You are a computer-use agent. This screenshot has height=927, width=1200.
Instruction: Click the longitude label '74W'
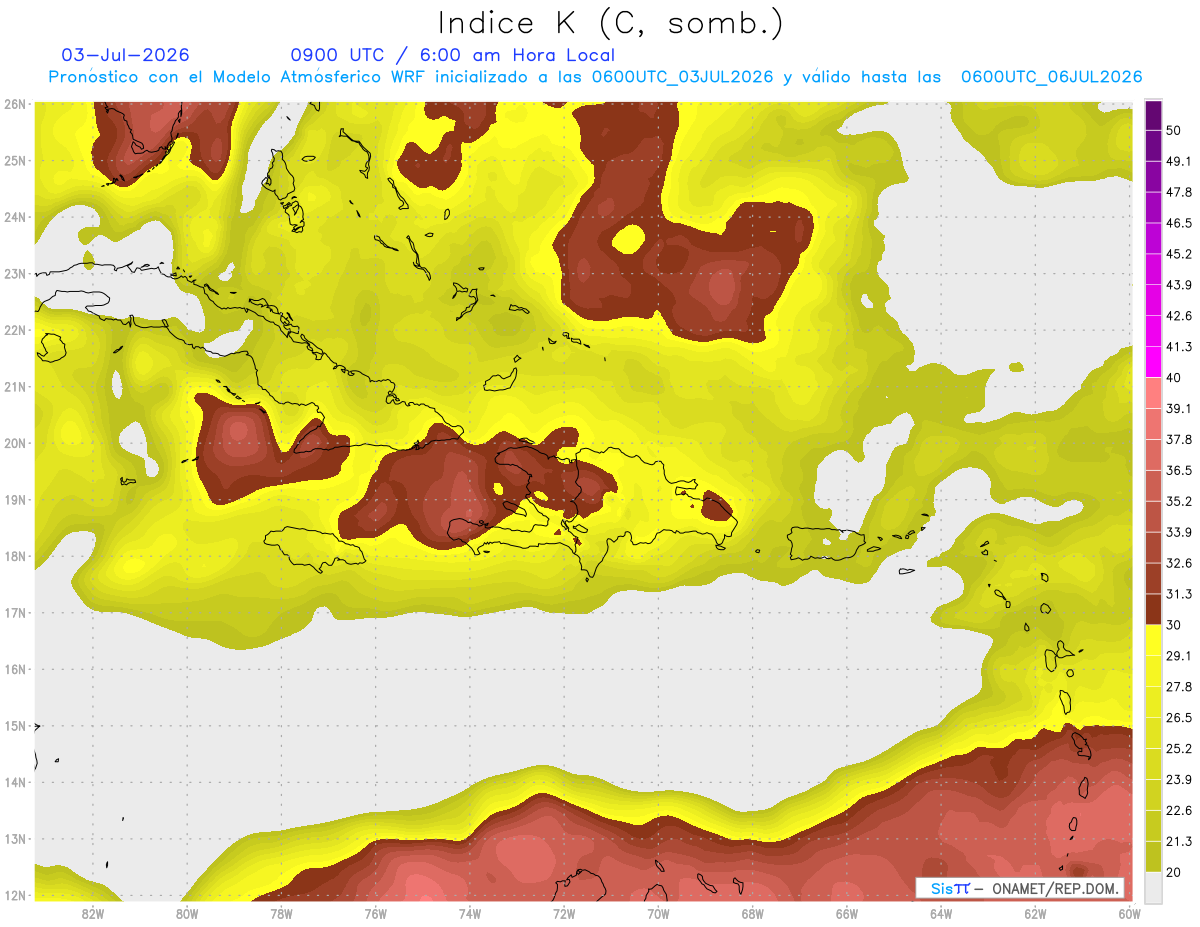(x=470, y=913)
